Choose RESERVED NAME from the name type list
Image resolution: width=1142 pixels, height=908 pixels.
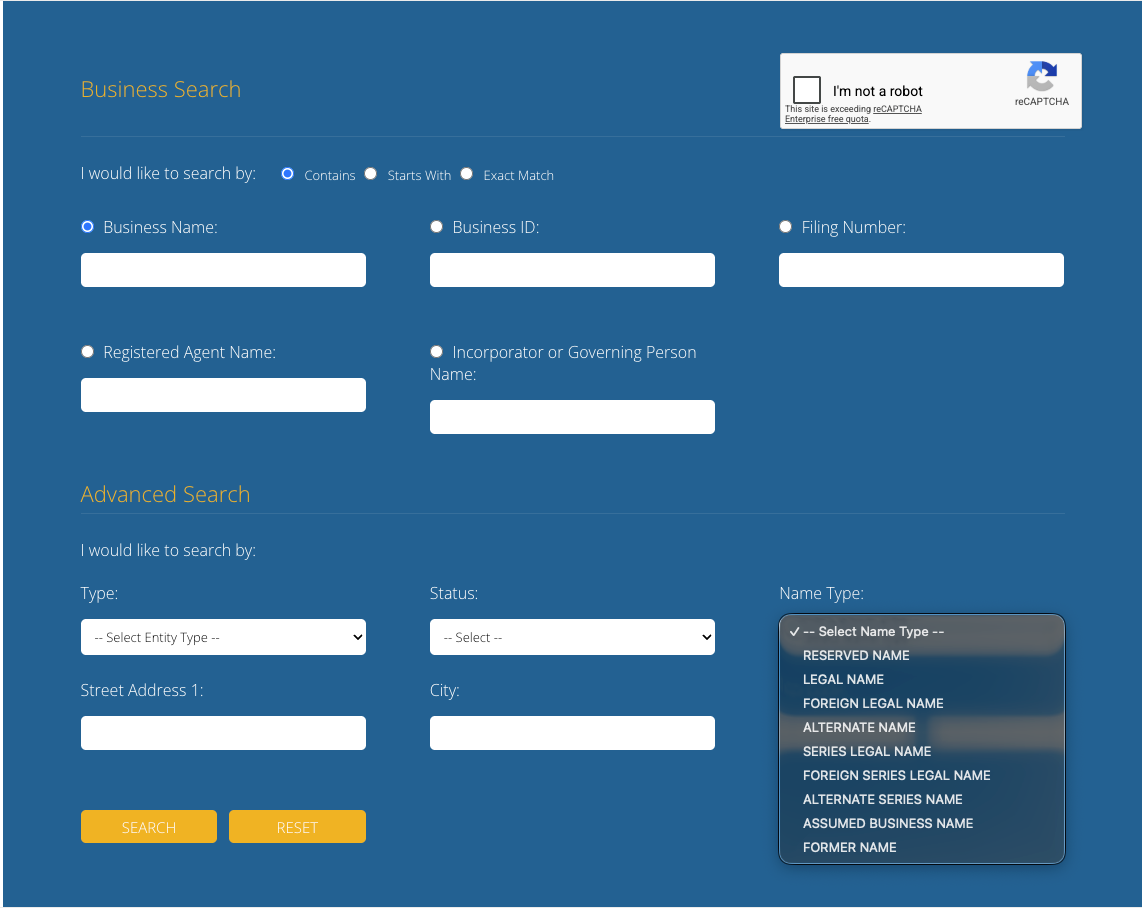coord(921,655)
